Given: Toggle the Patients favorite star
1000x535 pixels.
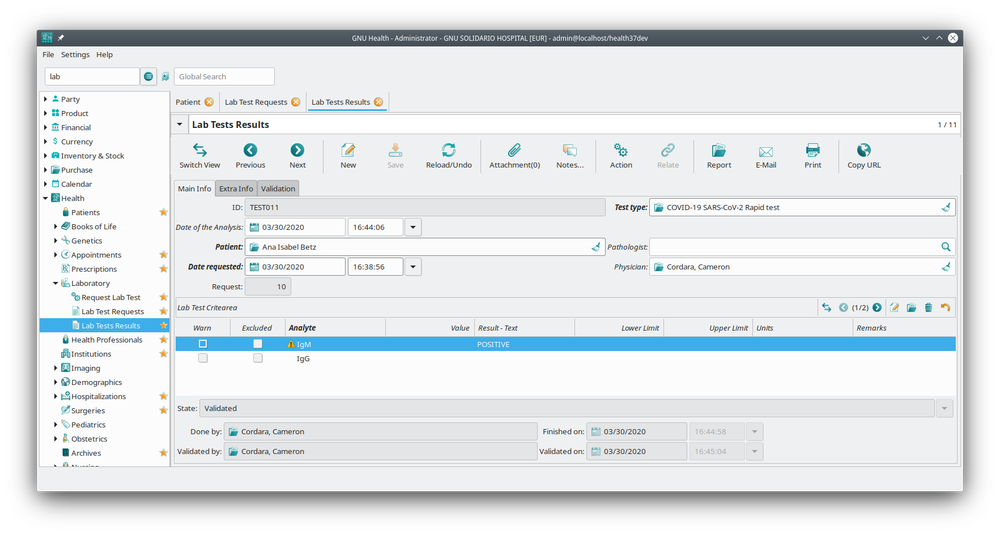Looking at the screenshot, I should click(163, 212).
